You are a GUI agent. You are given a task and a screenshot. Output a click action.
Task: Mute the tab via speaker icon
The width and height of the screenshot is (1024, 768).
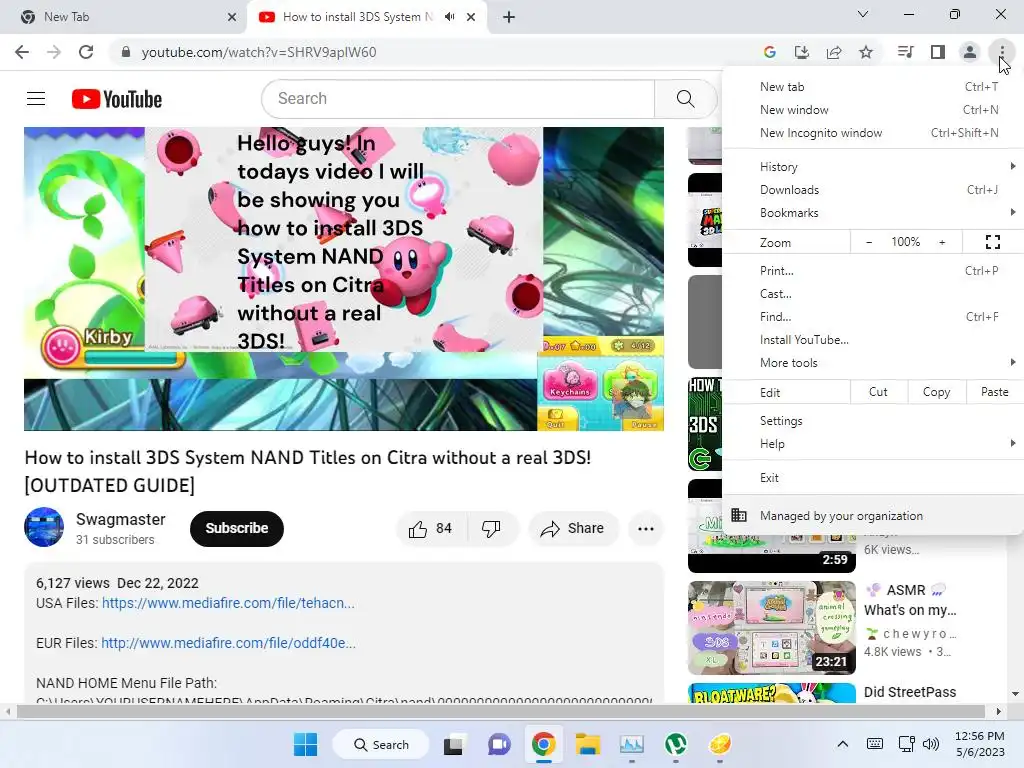pyautogui.click(x=449, y=17)
